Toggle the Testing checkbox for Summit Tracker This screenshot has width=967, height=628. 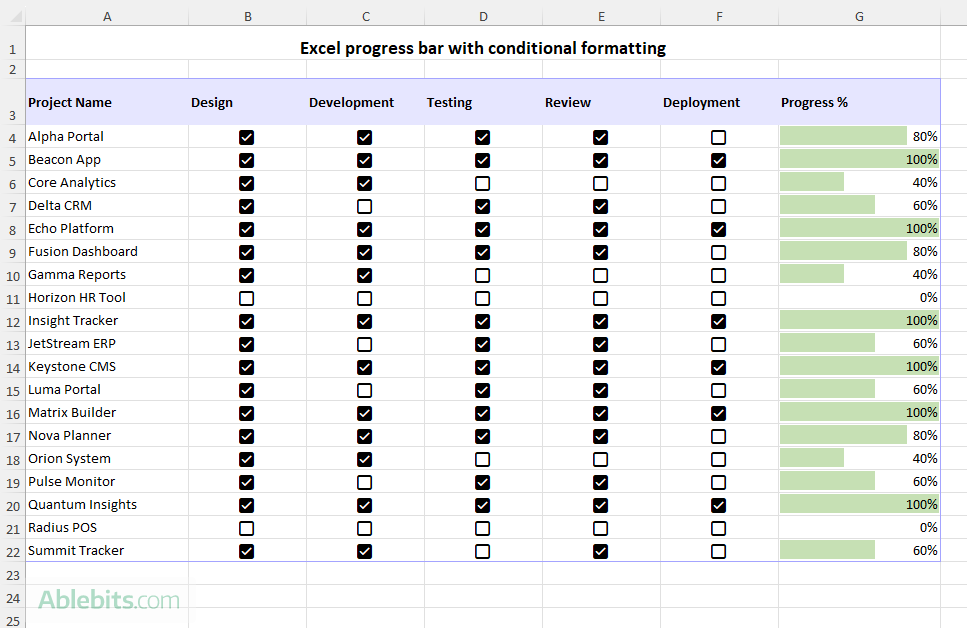(483, 550)
